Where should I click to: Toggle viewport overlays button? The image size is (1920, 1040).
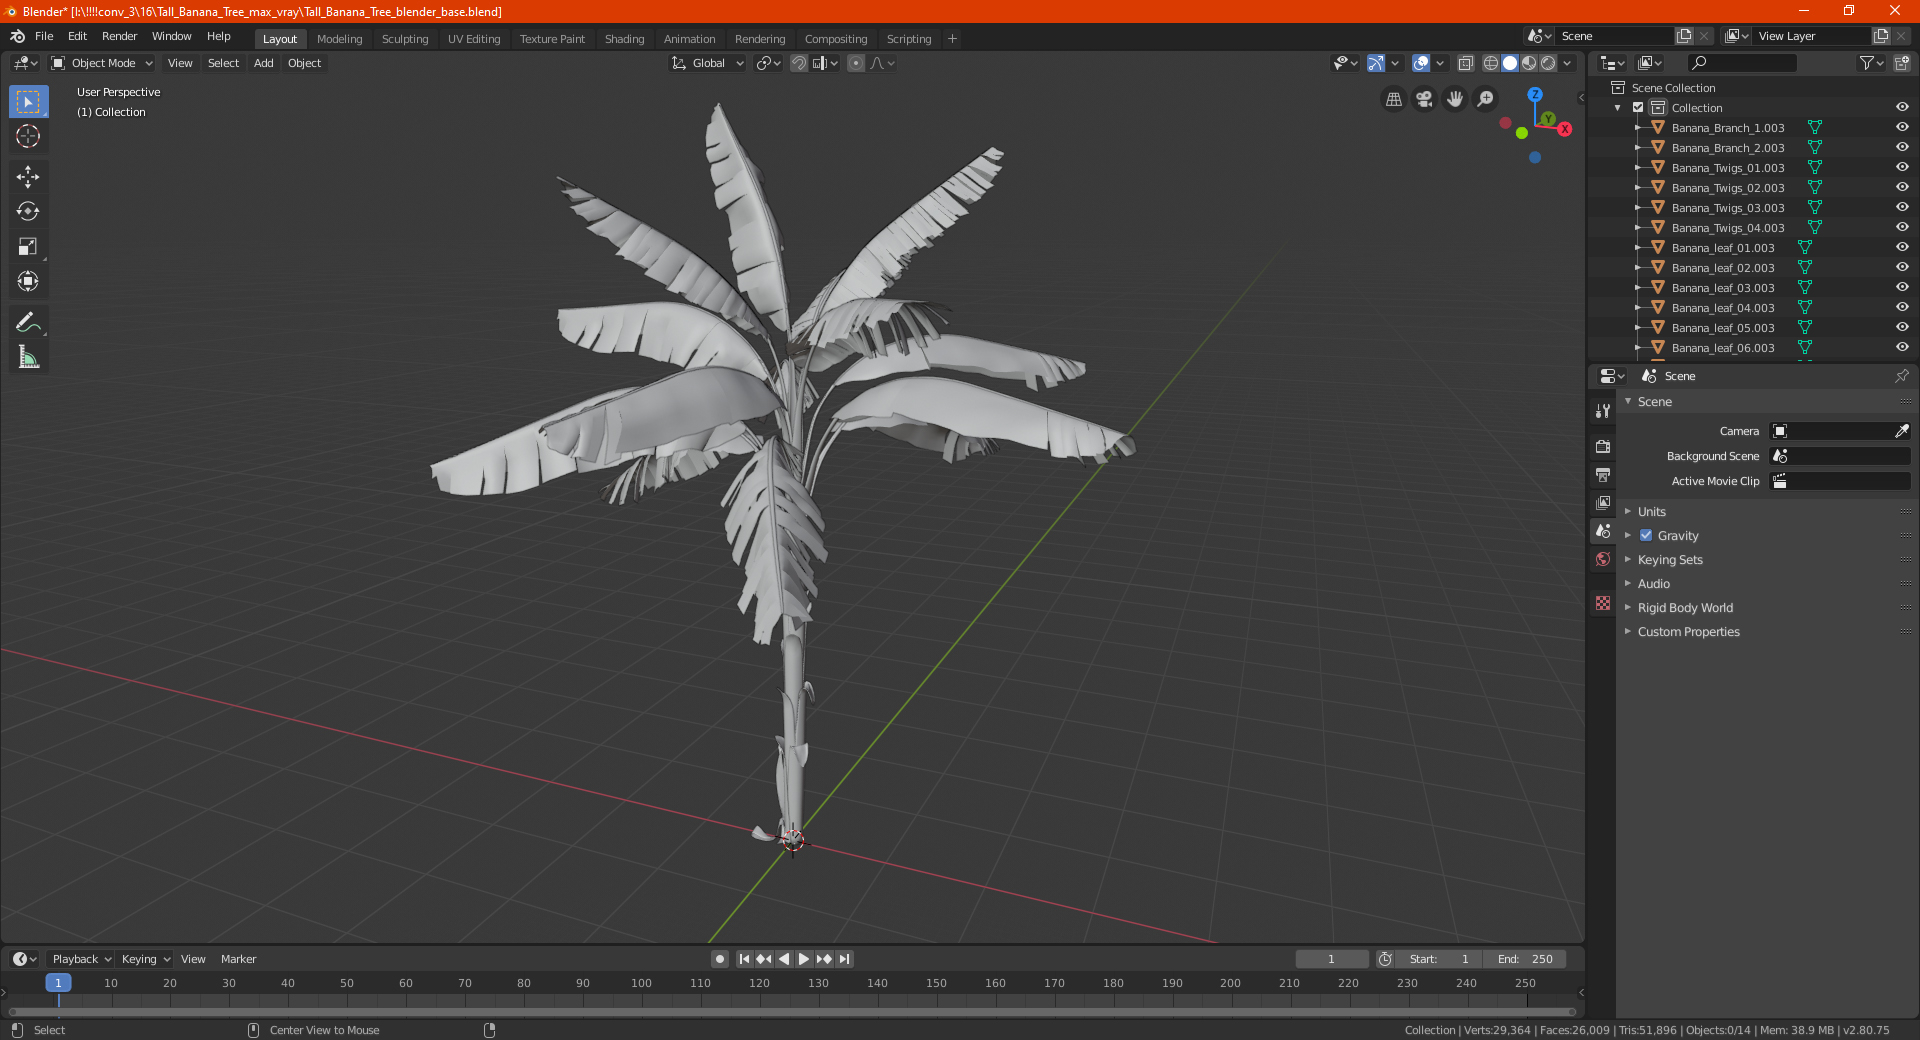click(x=1421, y=63)
